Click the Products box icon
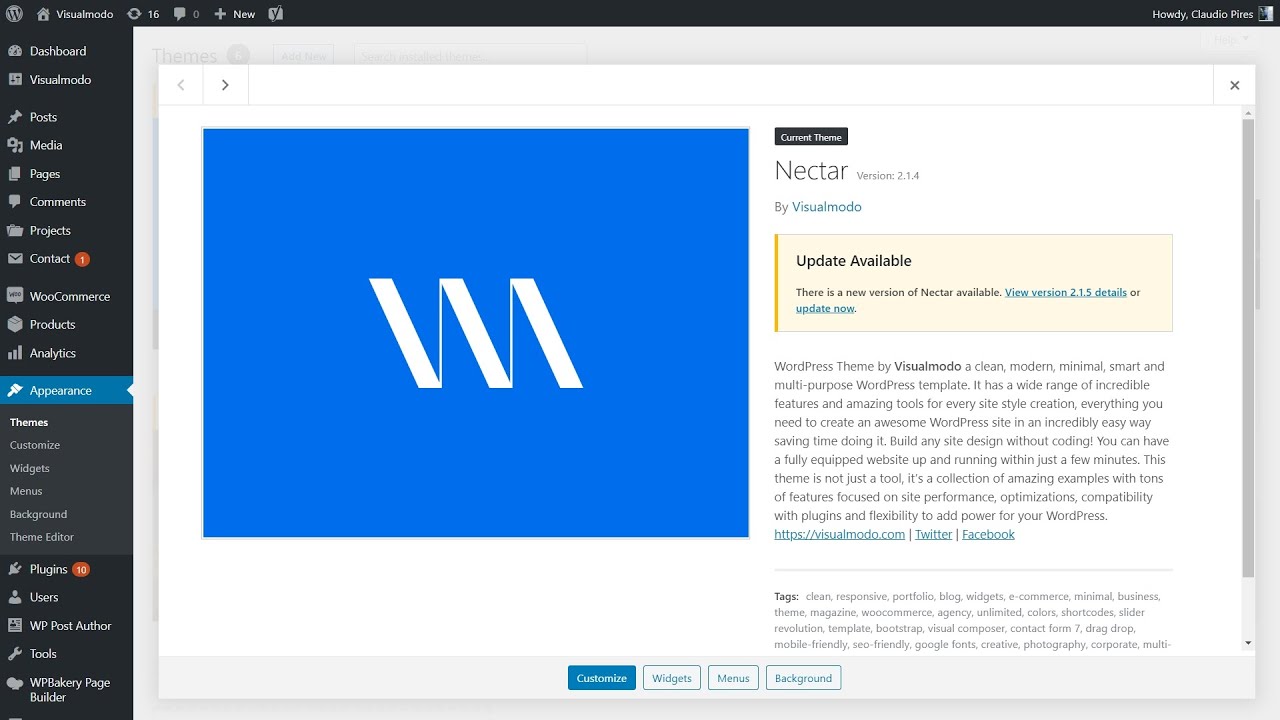1280x720 pixels. tap(15, 324)
